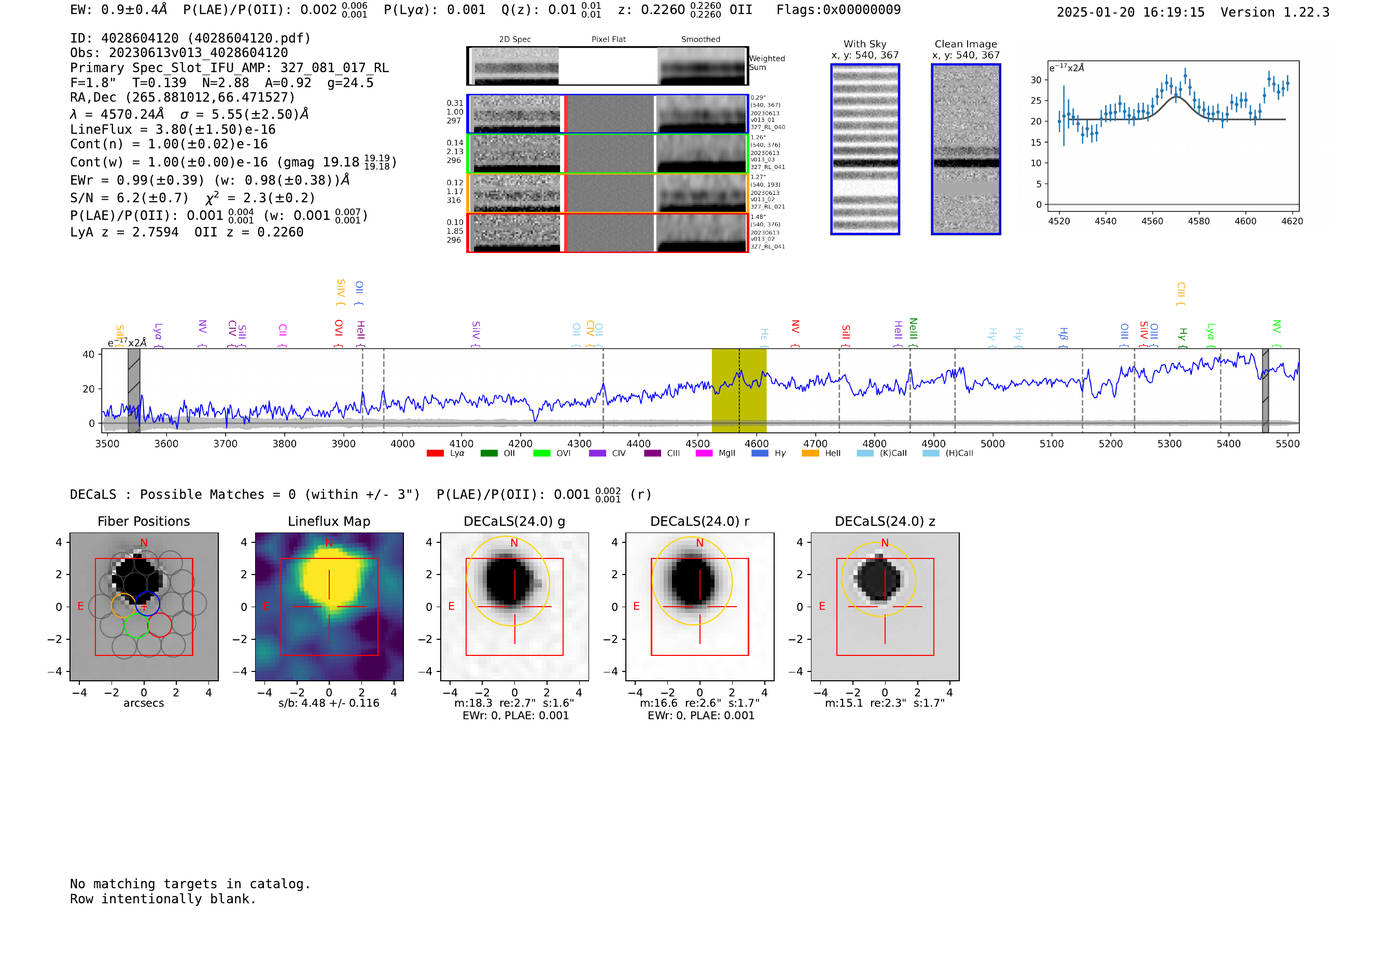The height and width of the screenshot is (953, 1400).
Task: Click the Obs: 20230613v013_4028604120 line
Action: click(179, 53)
